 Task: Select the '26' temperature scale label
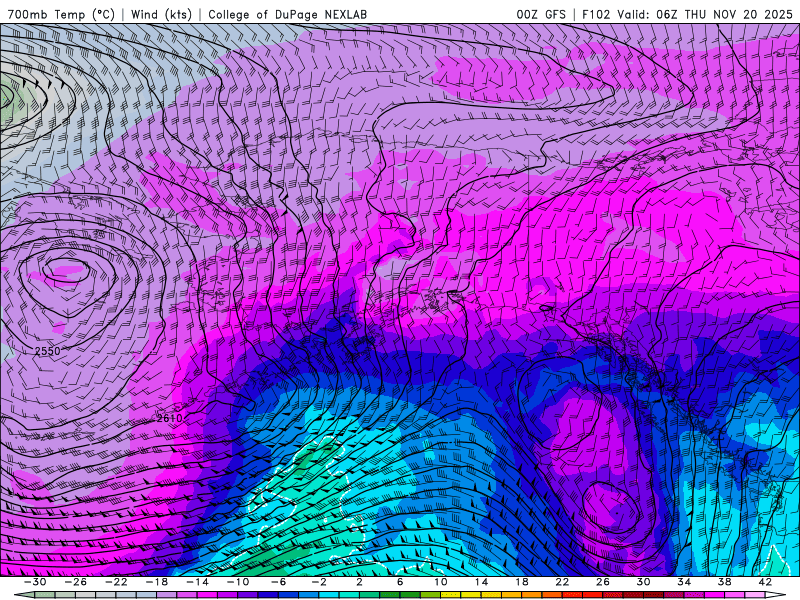[603, 582]
